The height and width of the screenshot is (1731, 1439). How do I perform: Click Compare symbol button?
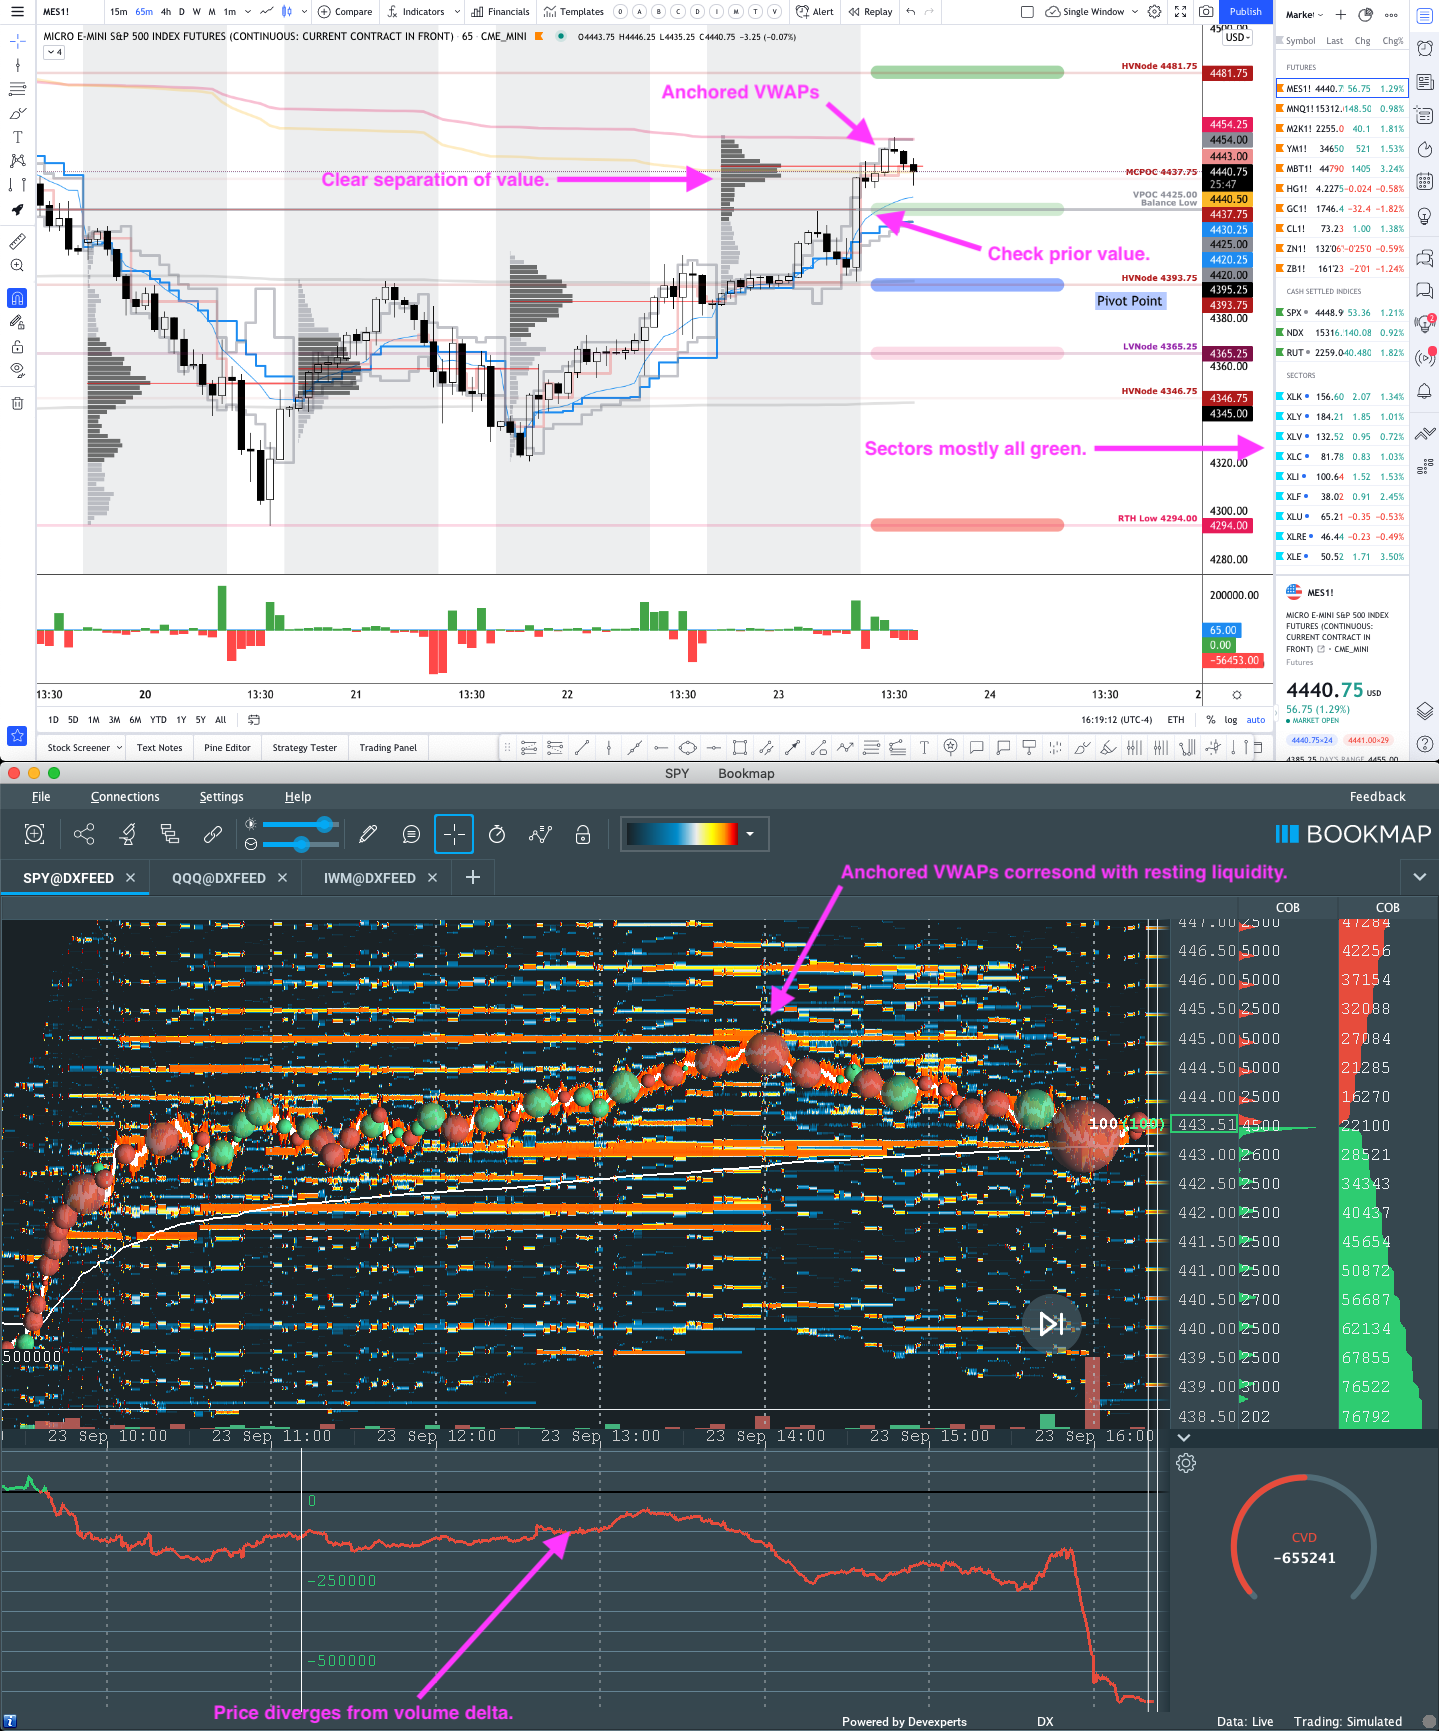(x=345, y=12)
